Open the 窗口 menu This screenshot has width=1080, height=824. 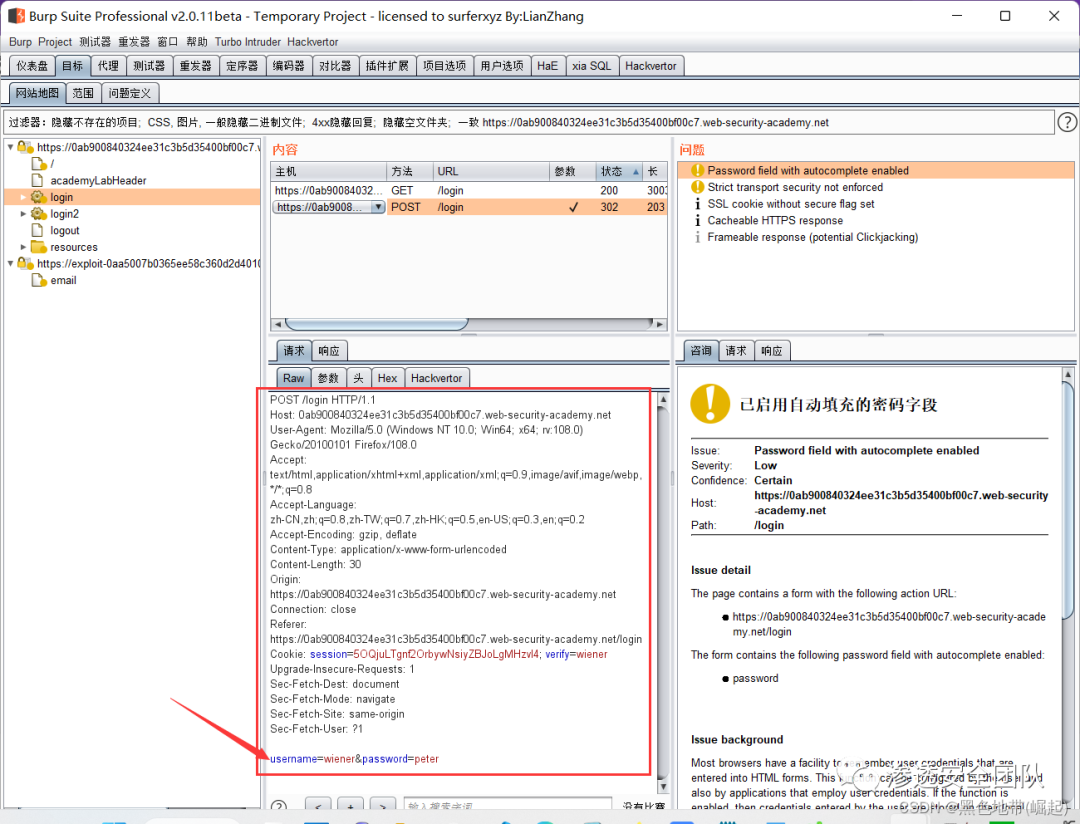pyautogui.click(x=167, y=42)
